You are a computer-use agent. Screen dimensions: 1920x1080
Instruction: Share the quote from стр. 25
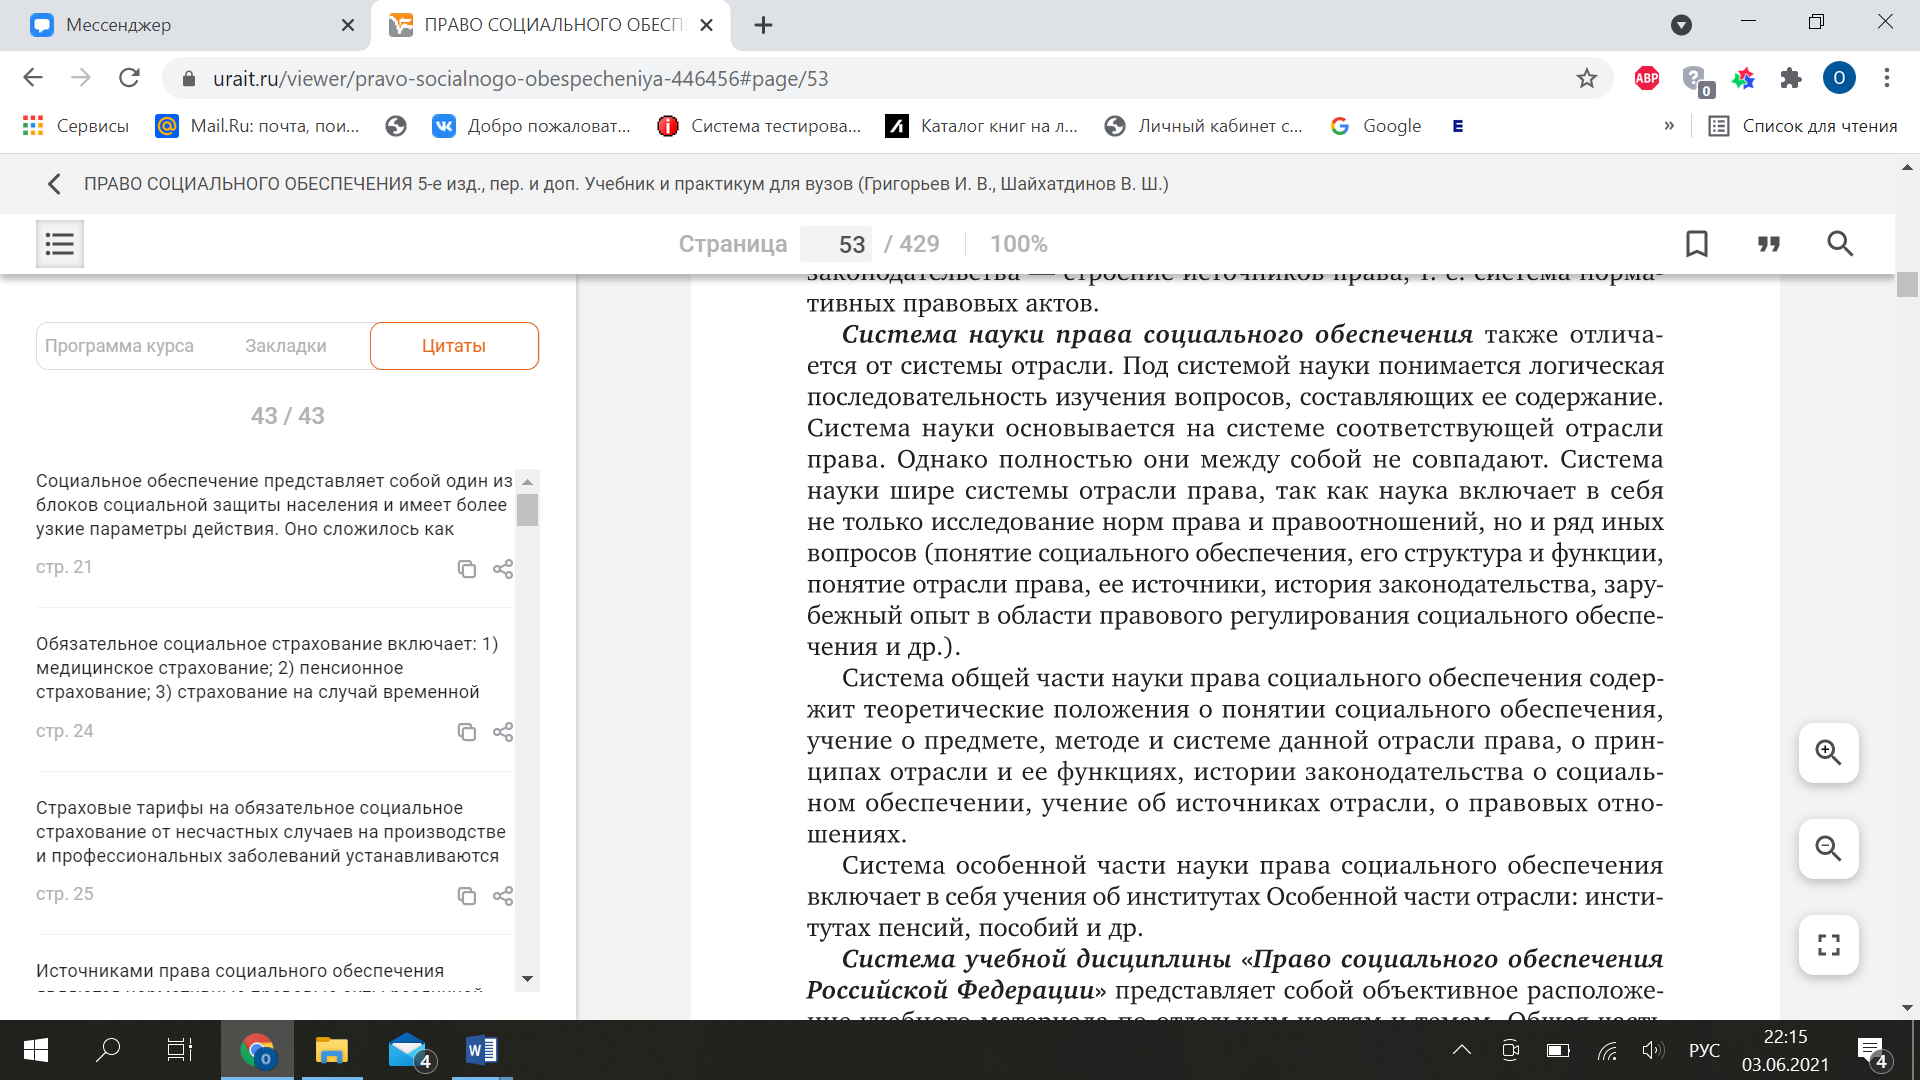[x=503, y=896]
